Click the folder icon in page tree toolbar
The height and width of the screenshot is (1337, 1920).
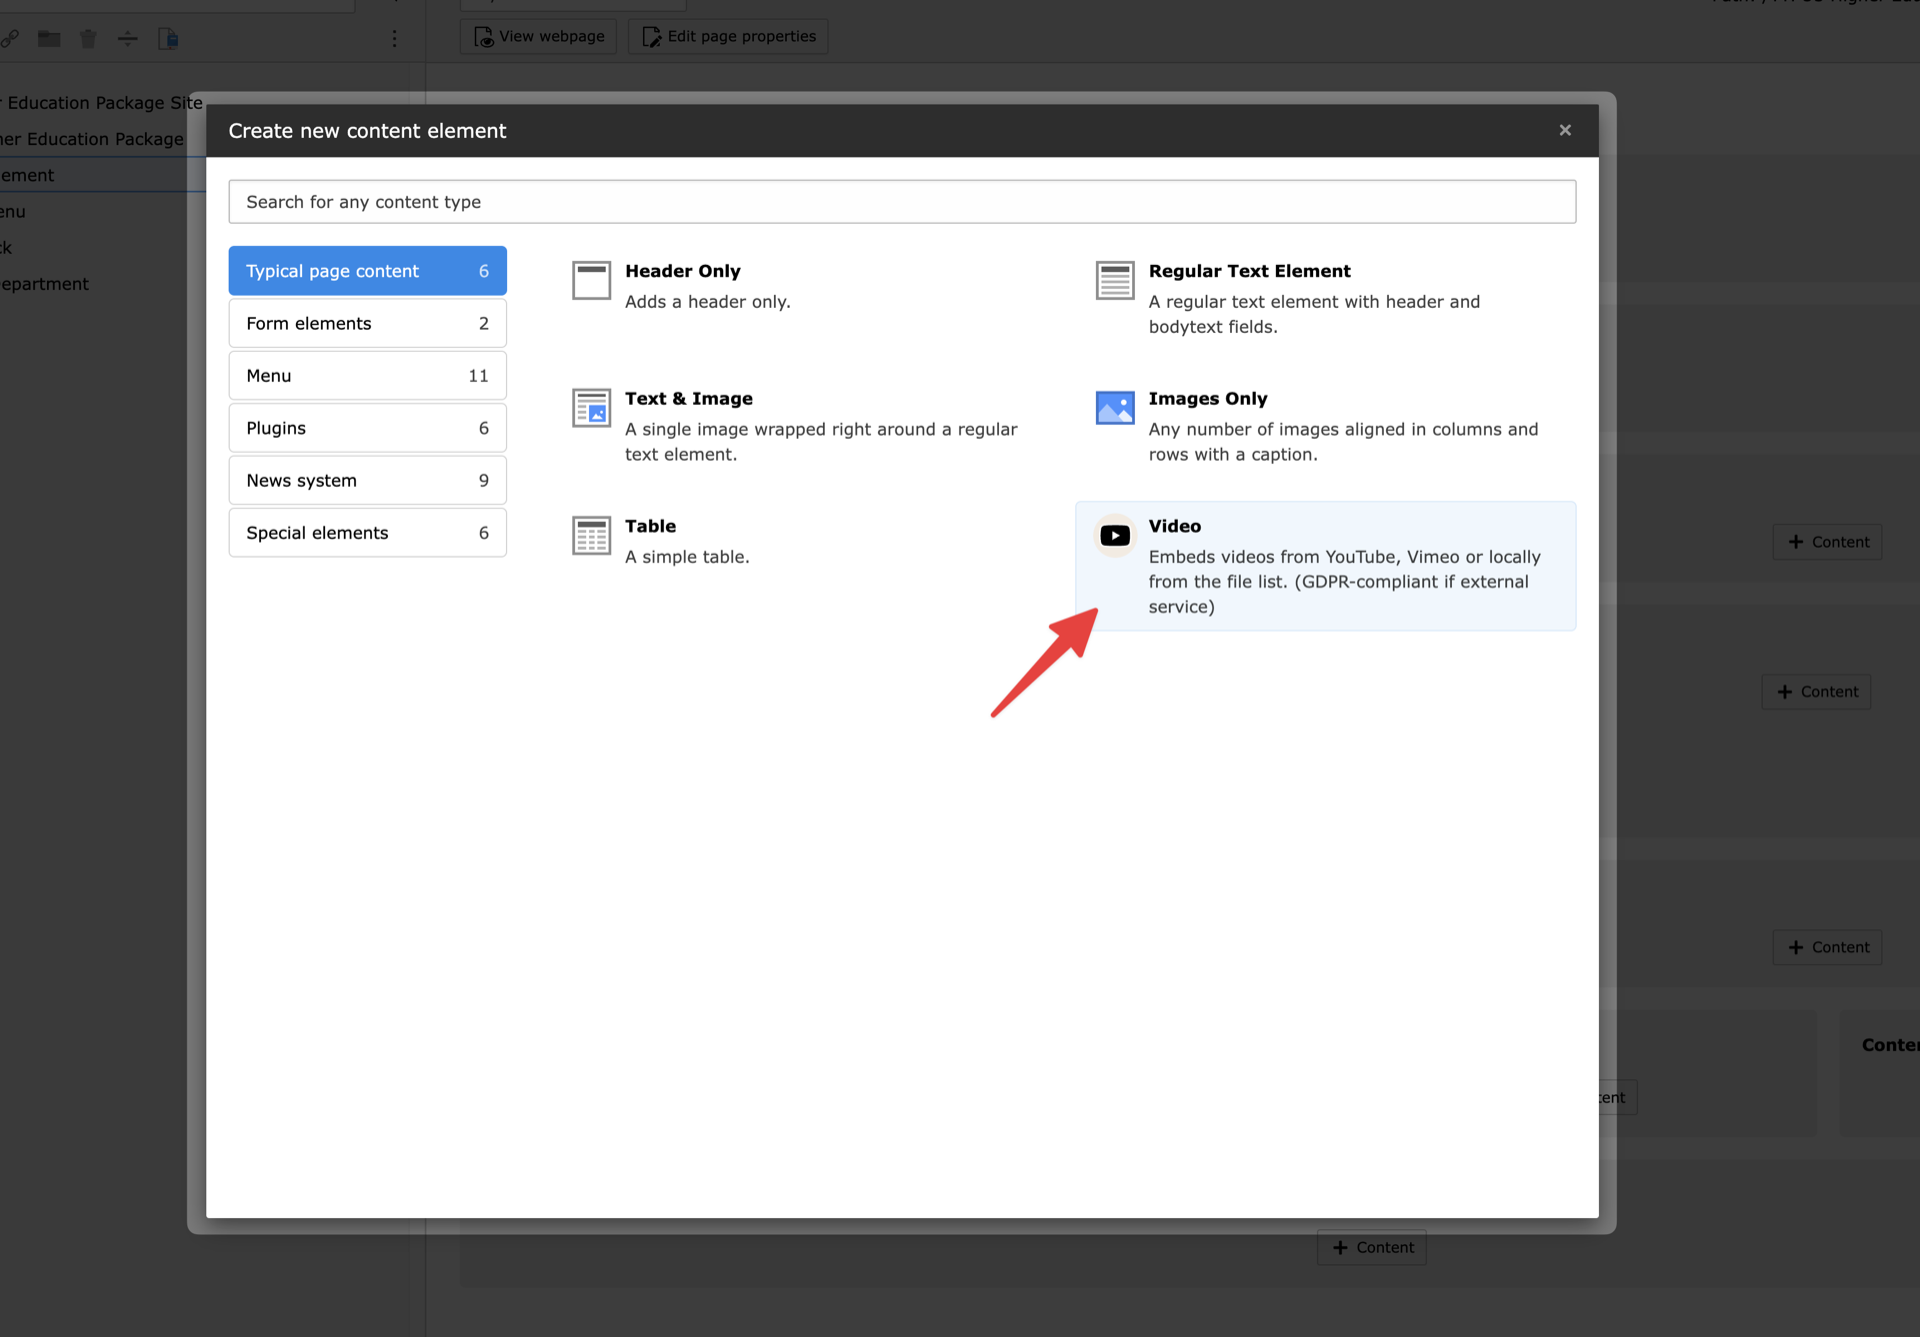[49, 39]
